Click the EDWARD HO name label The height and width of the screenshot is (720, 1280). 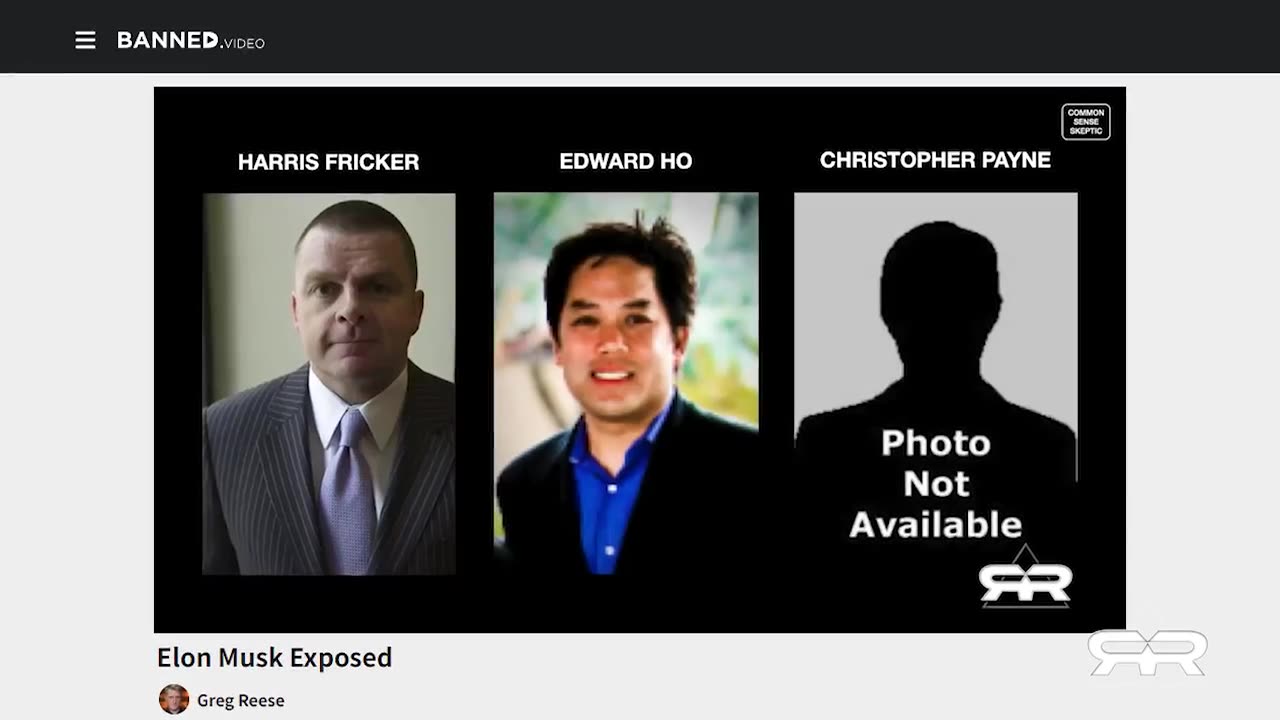point(626,161)
